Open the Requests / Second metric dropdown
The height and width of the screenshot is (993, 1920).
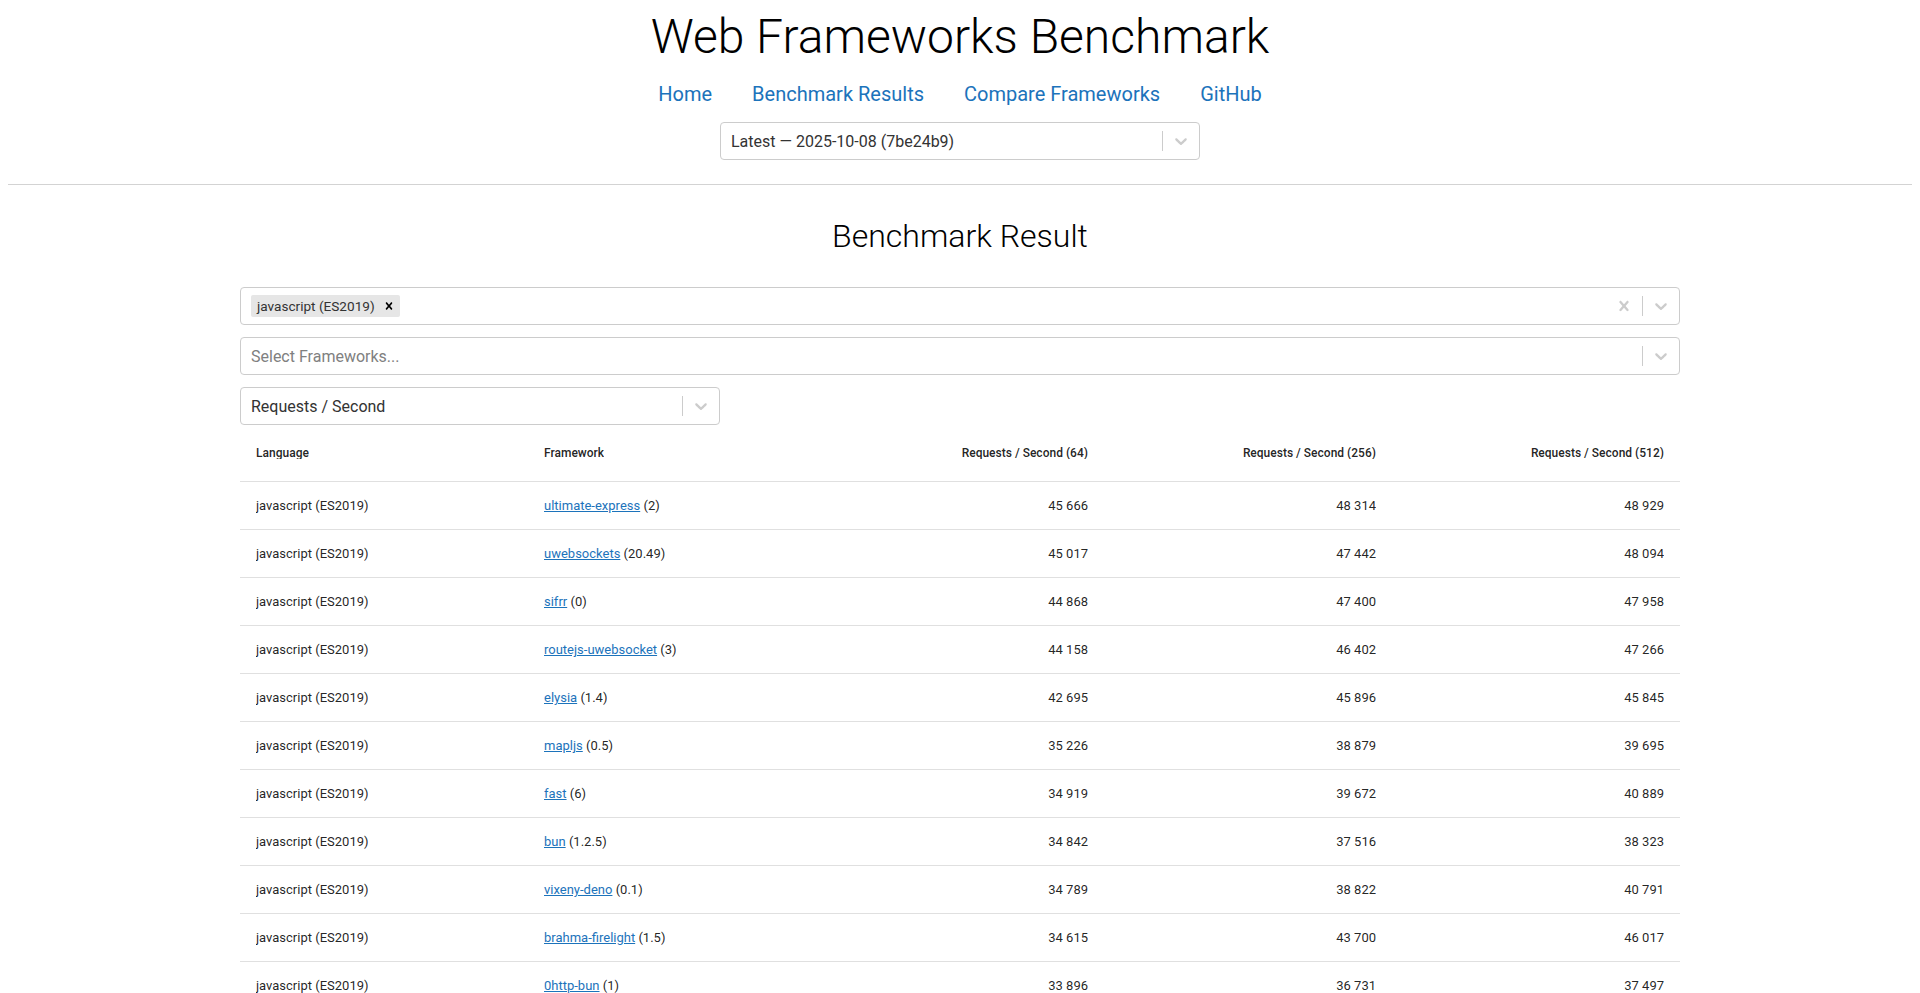[x=700, y=406]
